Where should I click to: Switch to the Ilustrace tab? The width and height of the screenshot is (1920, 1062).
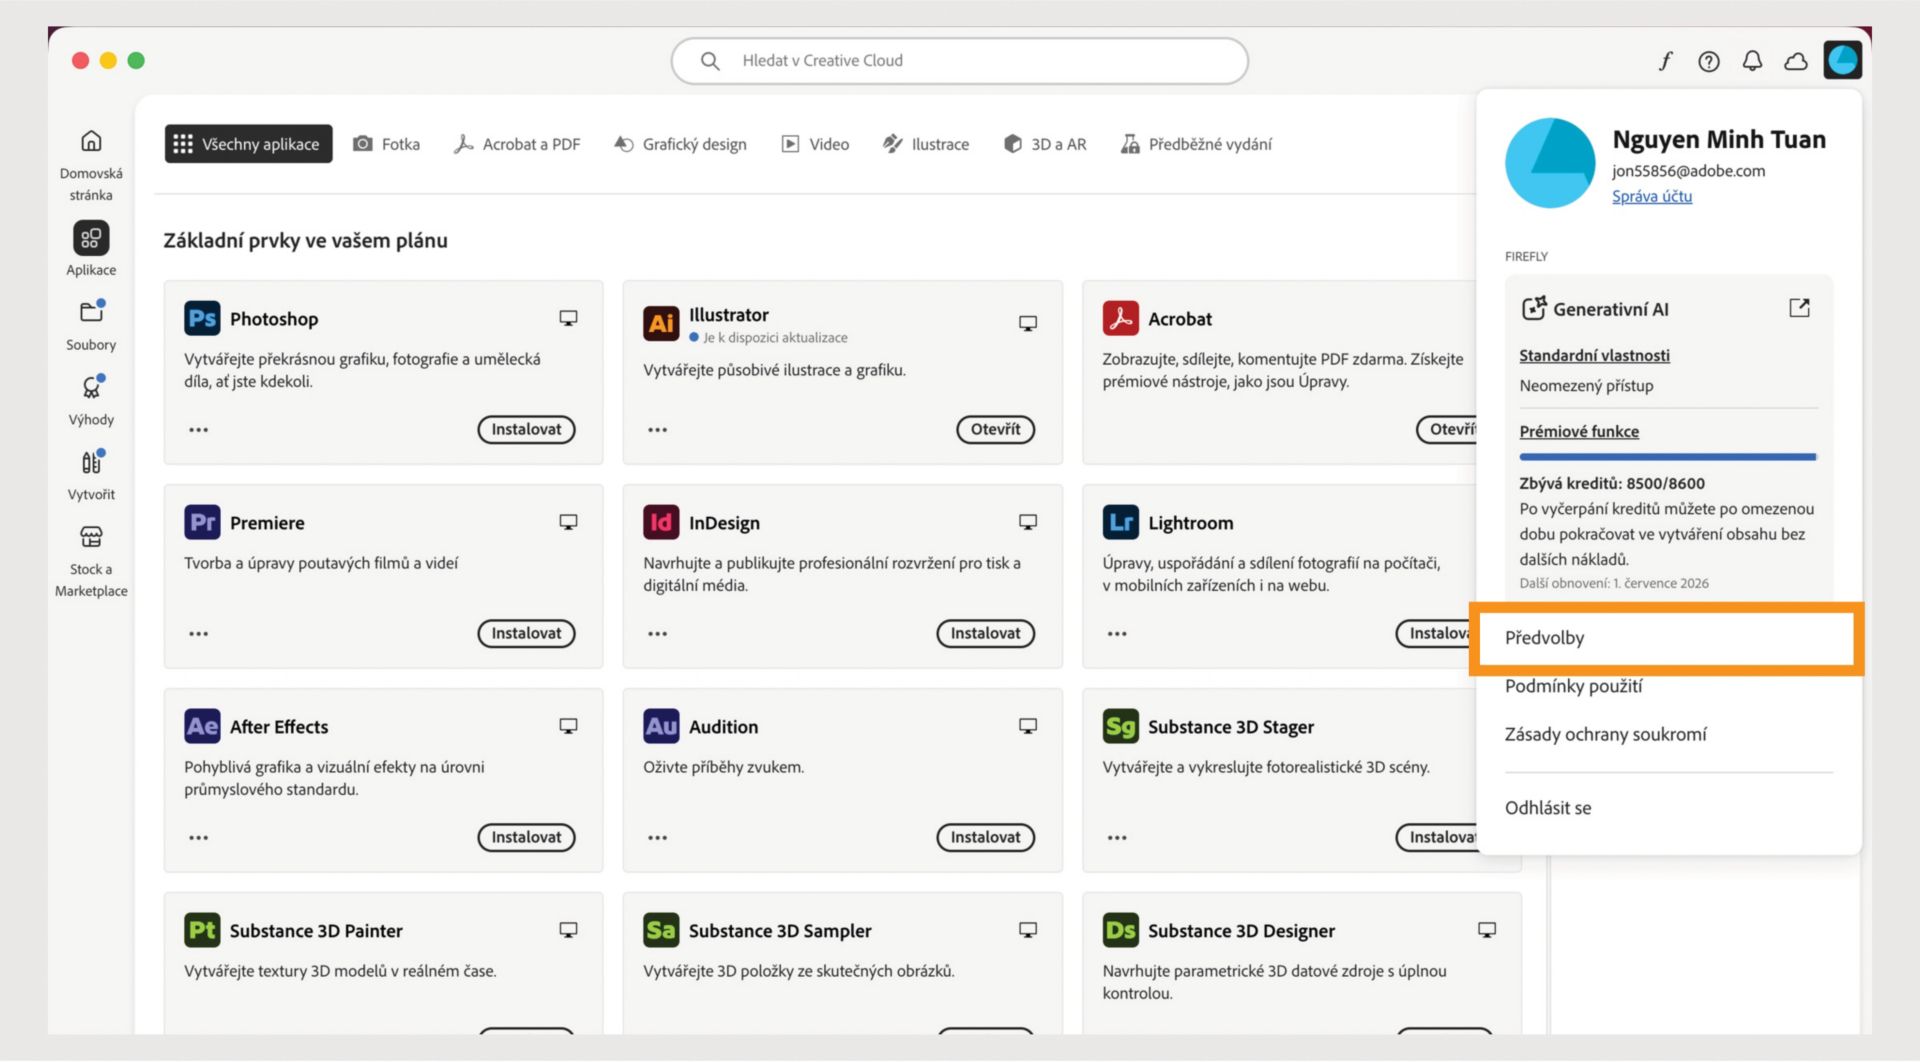(926, 144)
